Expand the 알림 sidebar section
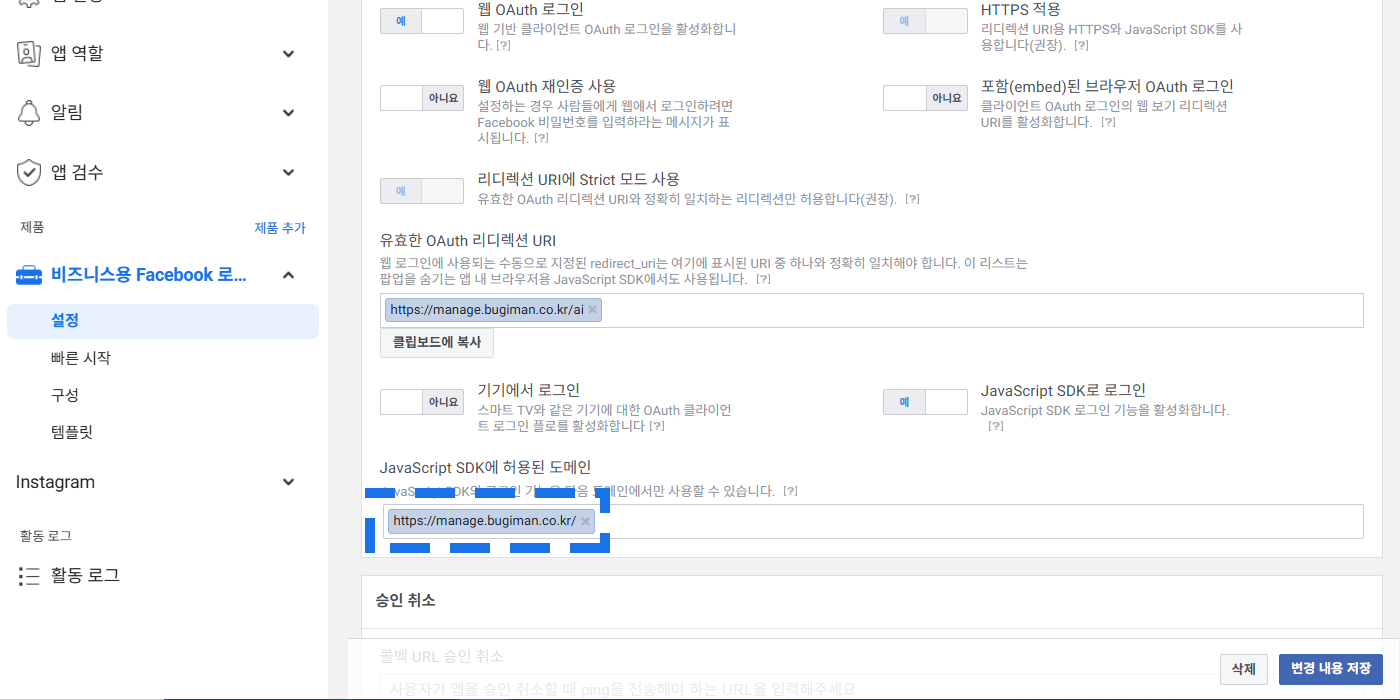 point(289,113)
